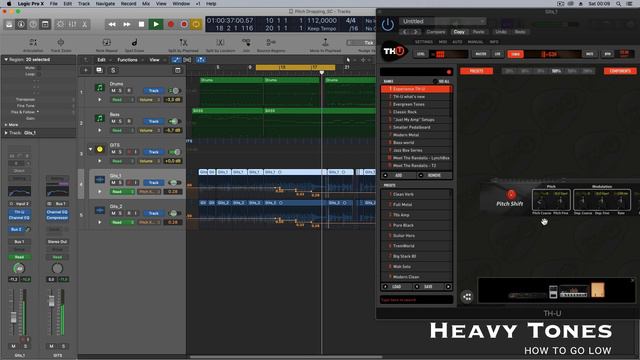This screenshot has width=640, height=360.
Task: Click the Bounce Regions toolbar icon
Action: click(271, 42)
